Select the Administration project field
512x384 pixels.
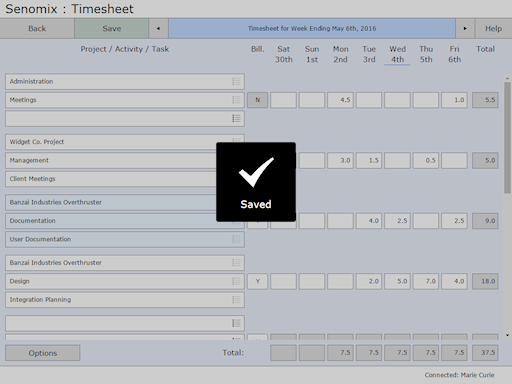[125, 81]
